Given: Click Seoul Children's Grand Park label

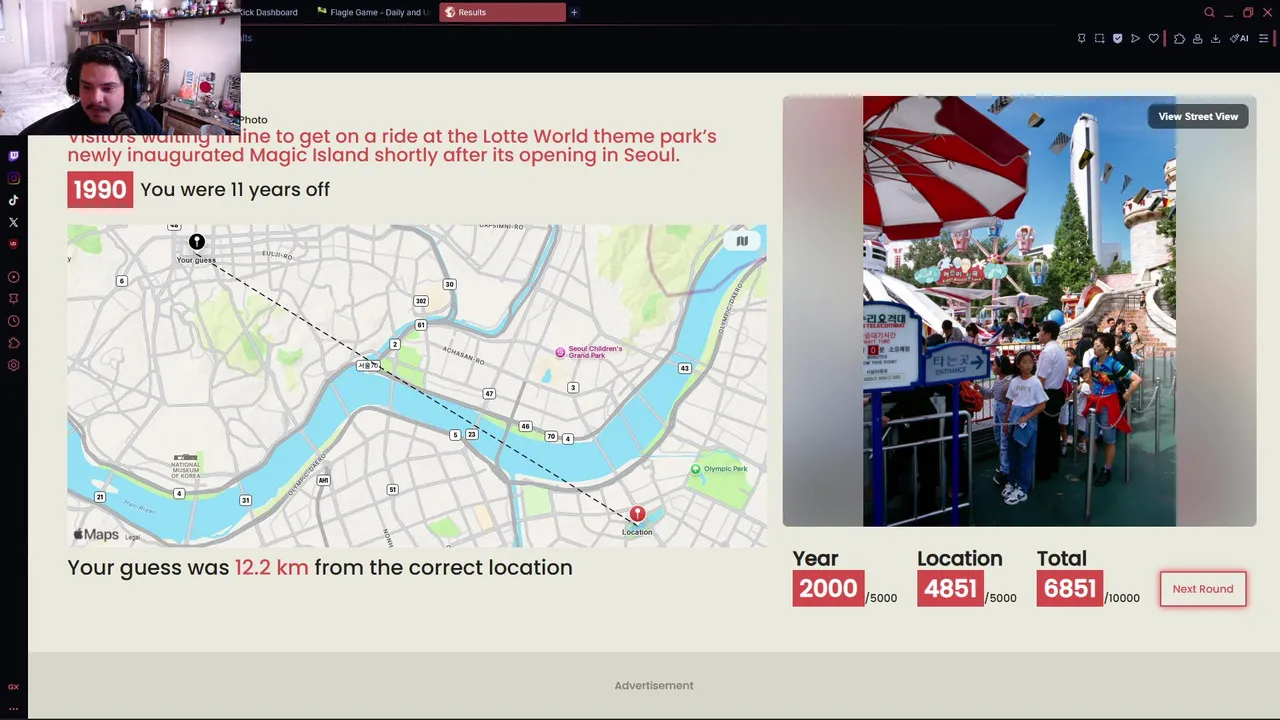Looking at the screenshot, I should 590,352.
